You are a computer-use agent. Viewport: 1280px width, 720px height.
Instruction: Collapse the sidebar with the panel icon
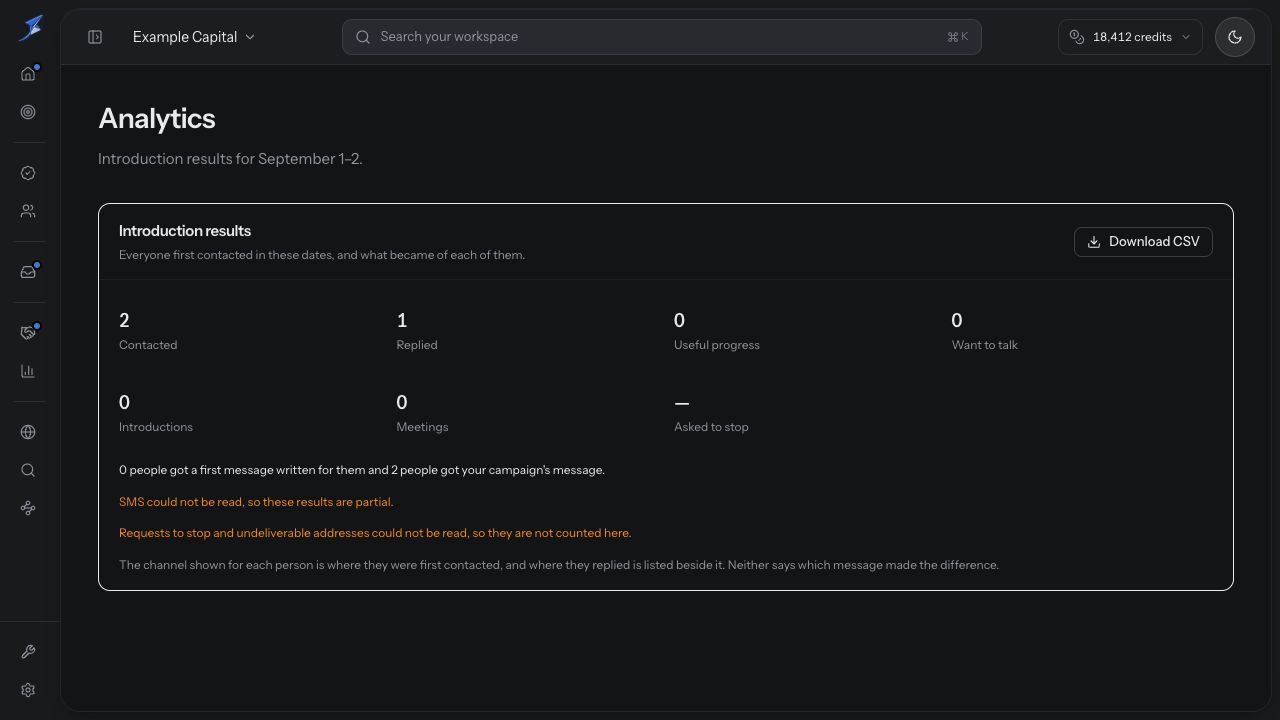click(95, 37)
